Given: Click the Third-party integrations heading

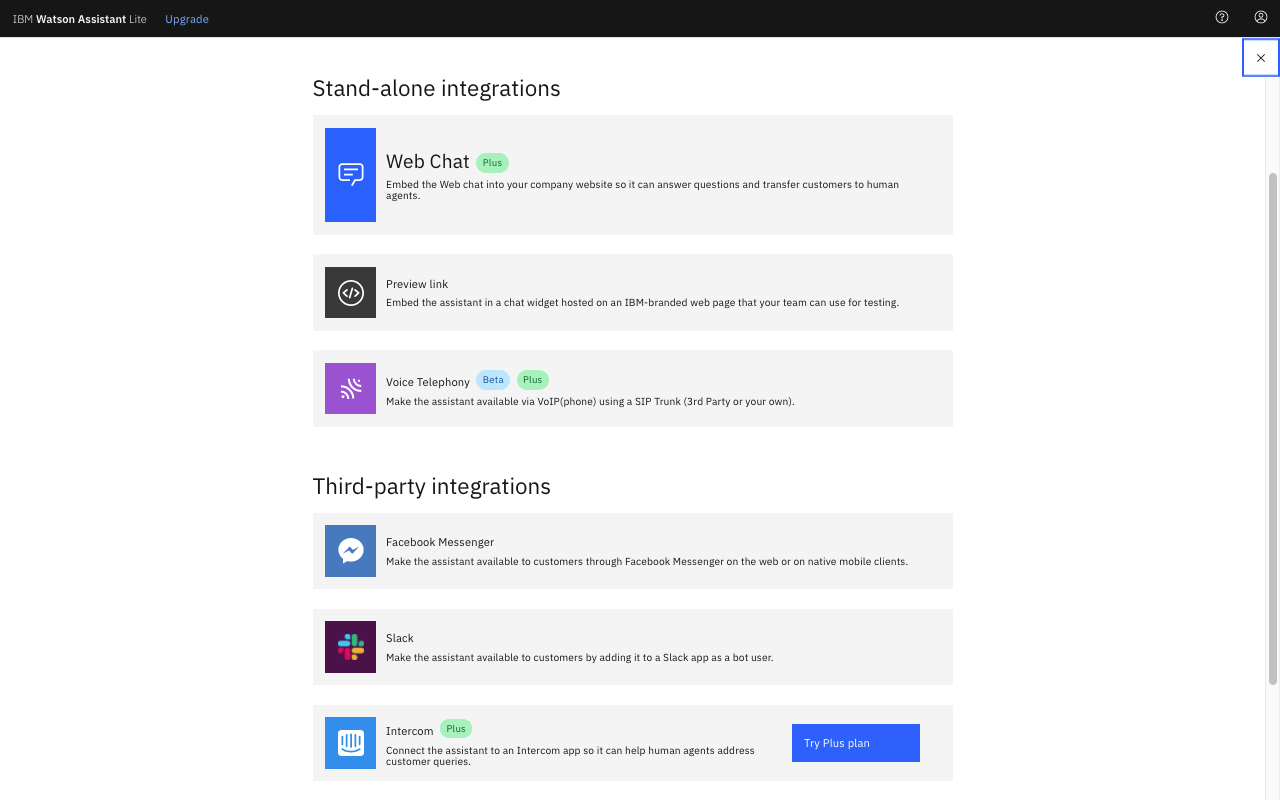Looking at the screenshot, I should tap(431, 486).
